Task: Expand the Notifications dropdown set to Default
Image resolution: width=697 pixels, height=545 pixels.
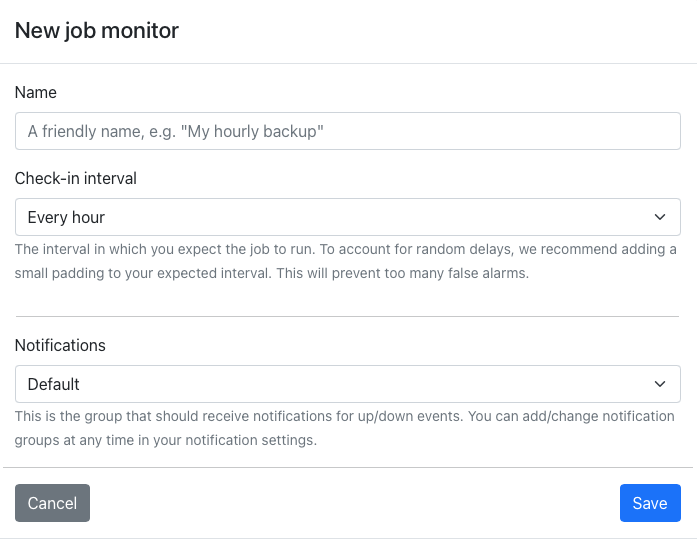Action: pyautogui.click(x=348, y=384)
